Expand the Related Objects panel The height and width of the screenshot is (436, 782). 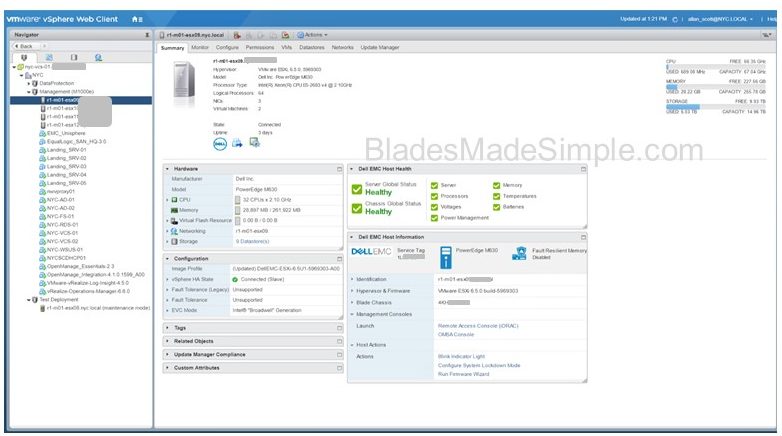coord(168,341)
